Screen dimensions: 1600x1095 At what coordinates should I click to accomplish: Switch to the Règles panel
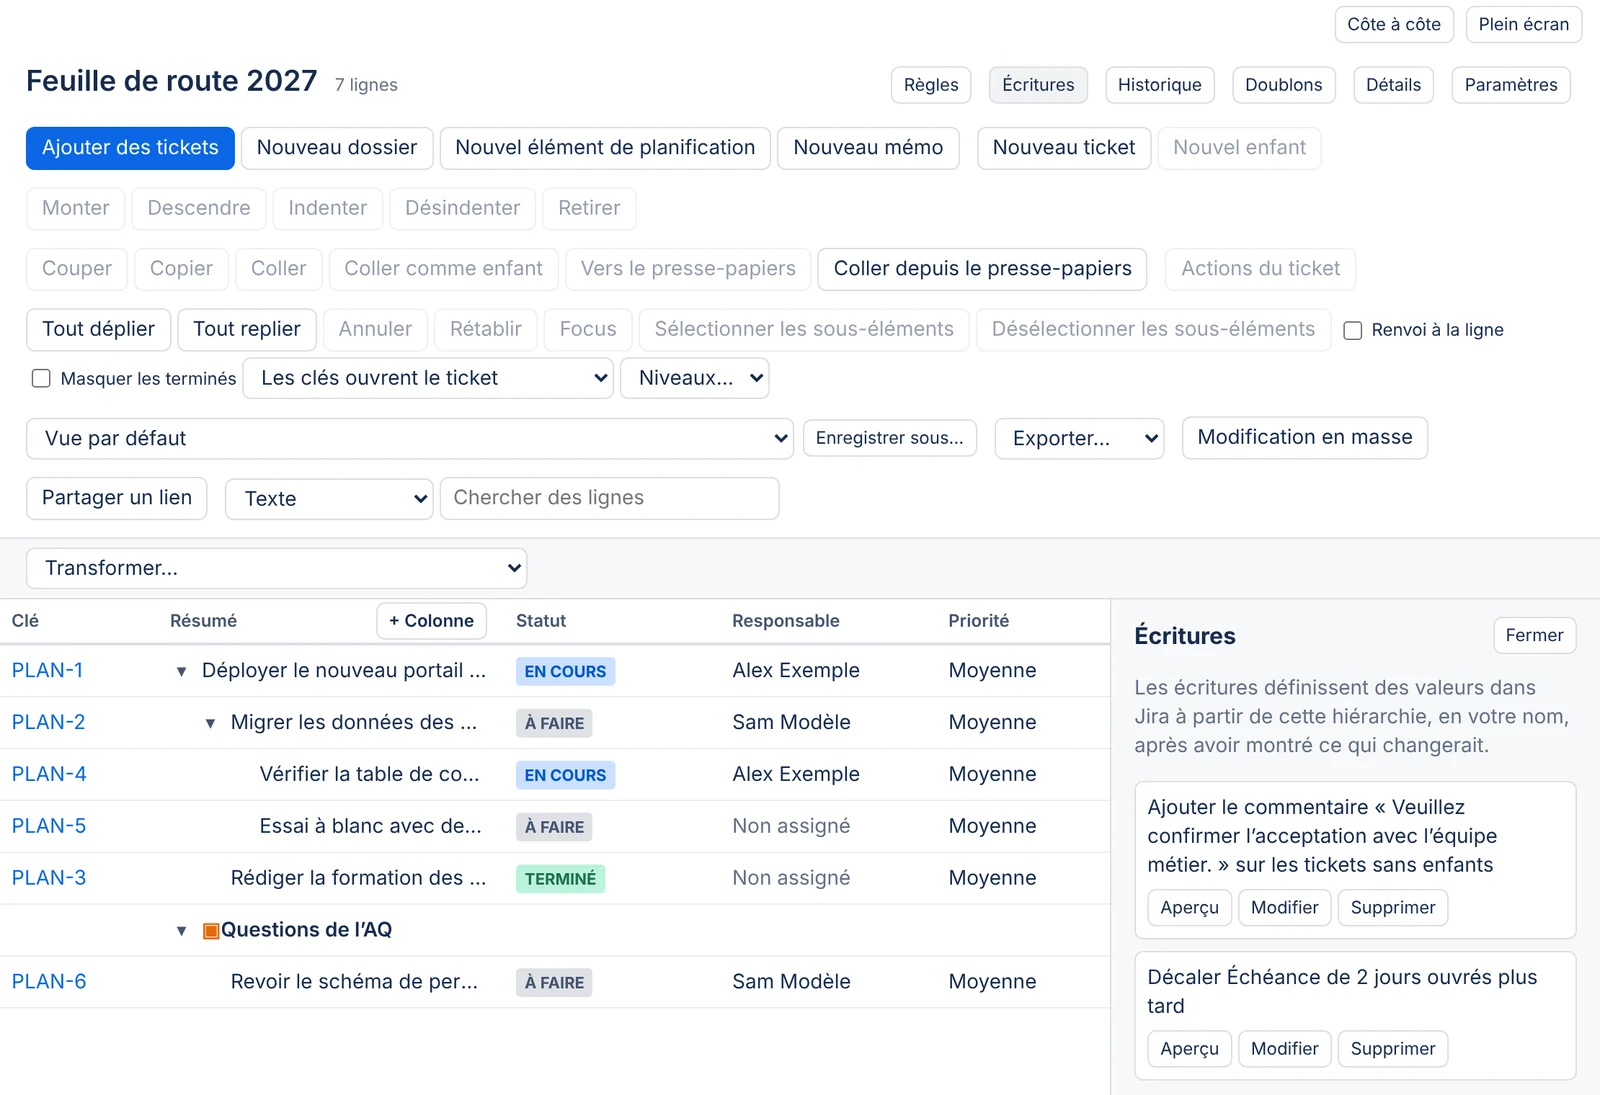(931, 85)
